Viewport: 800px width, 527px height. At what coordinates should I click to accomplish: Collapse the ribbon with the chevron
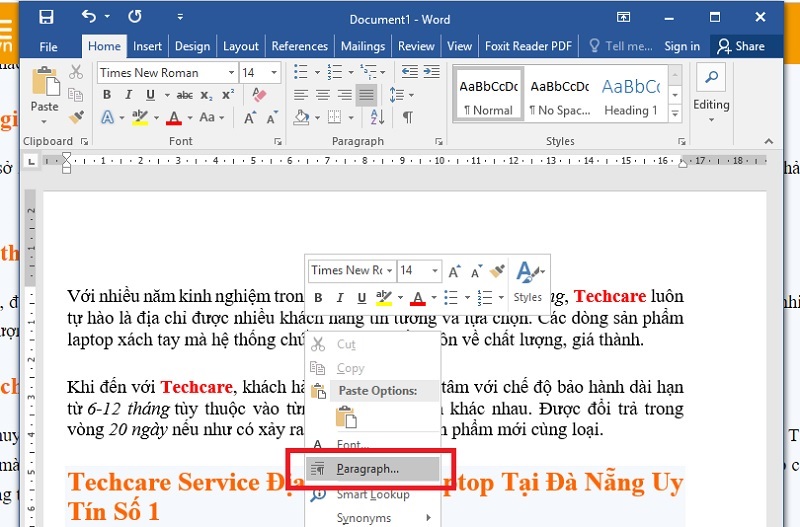tap(769, 141)
